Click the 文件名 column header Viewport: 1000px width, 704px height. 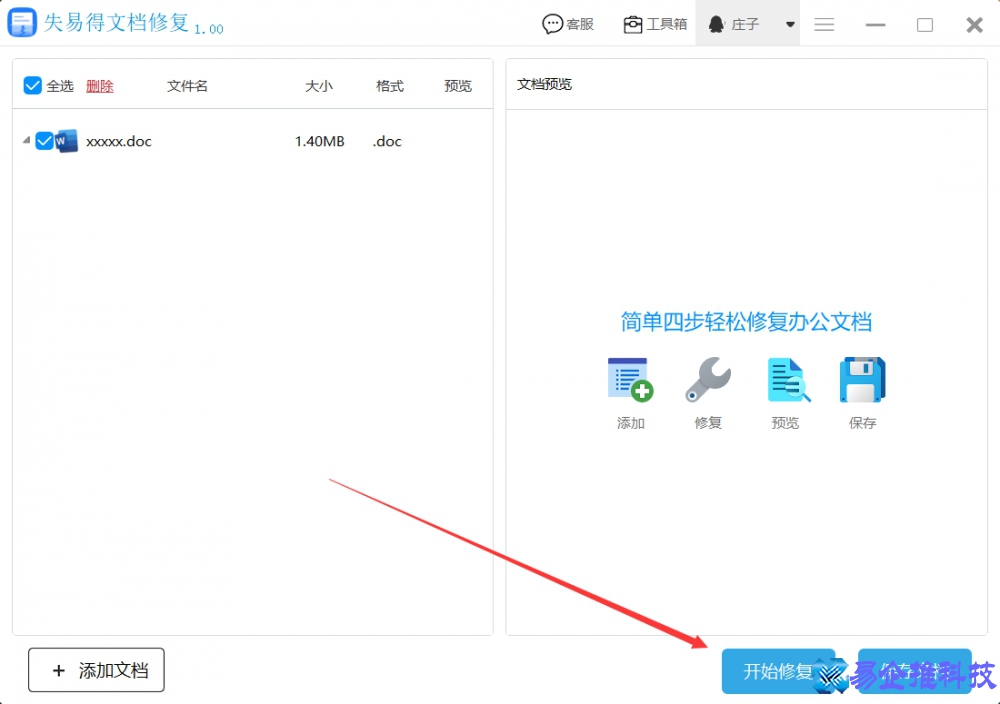coord(187,86)
